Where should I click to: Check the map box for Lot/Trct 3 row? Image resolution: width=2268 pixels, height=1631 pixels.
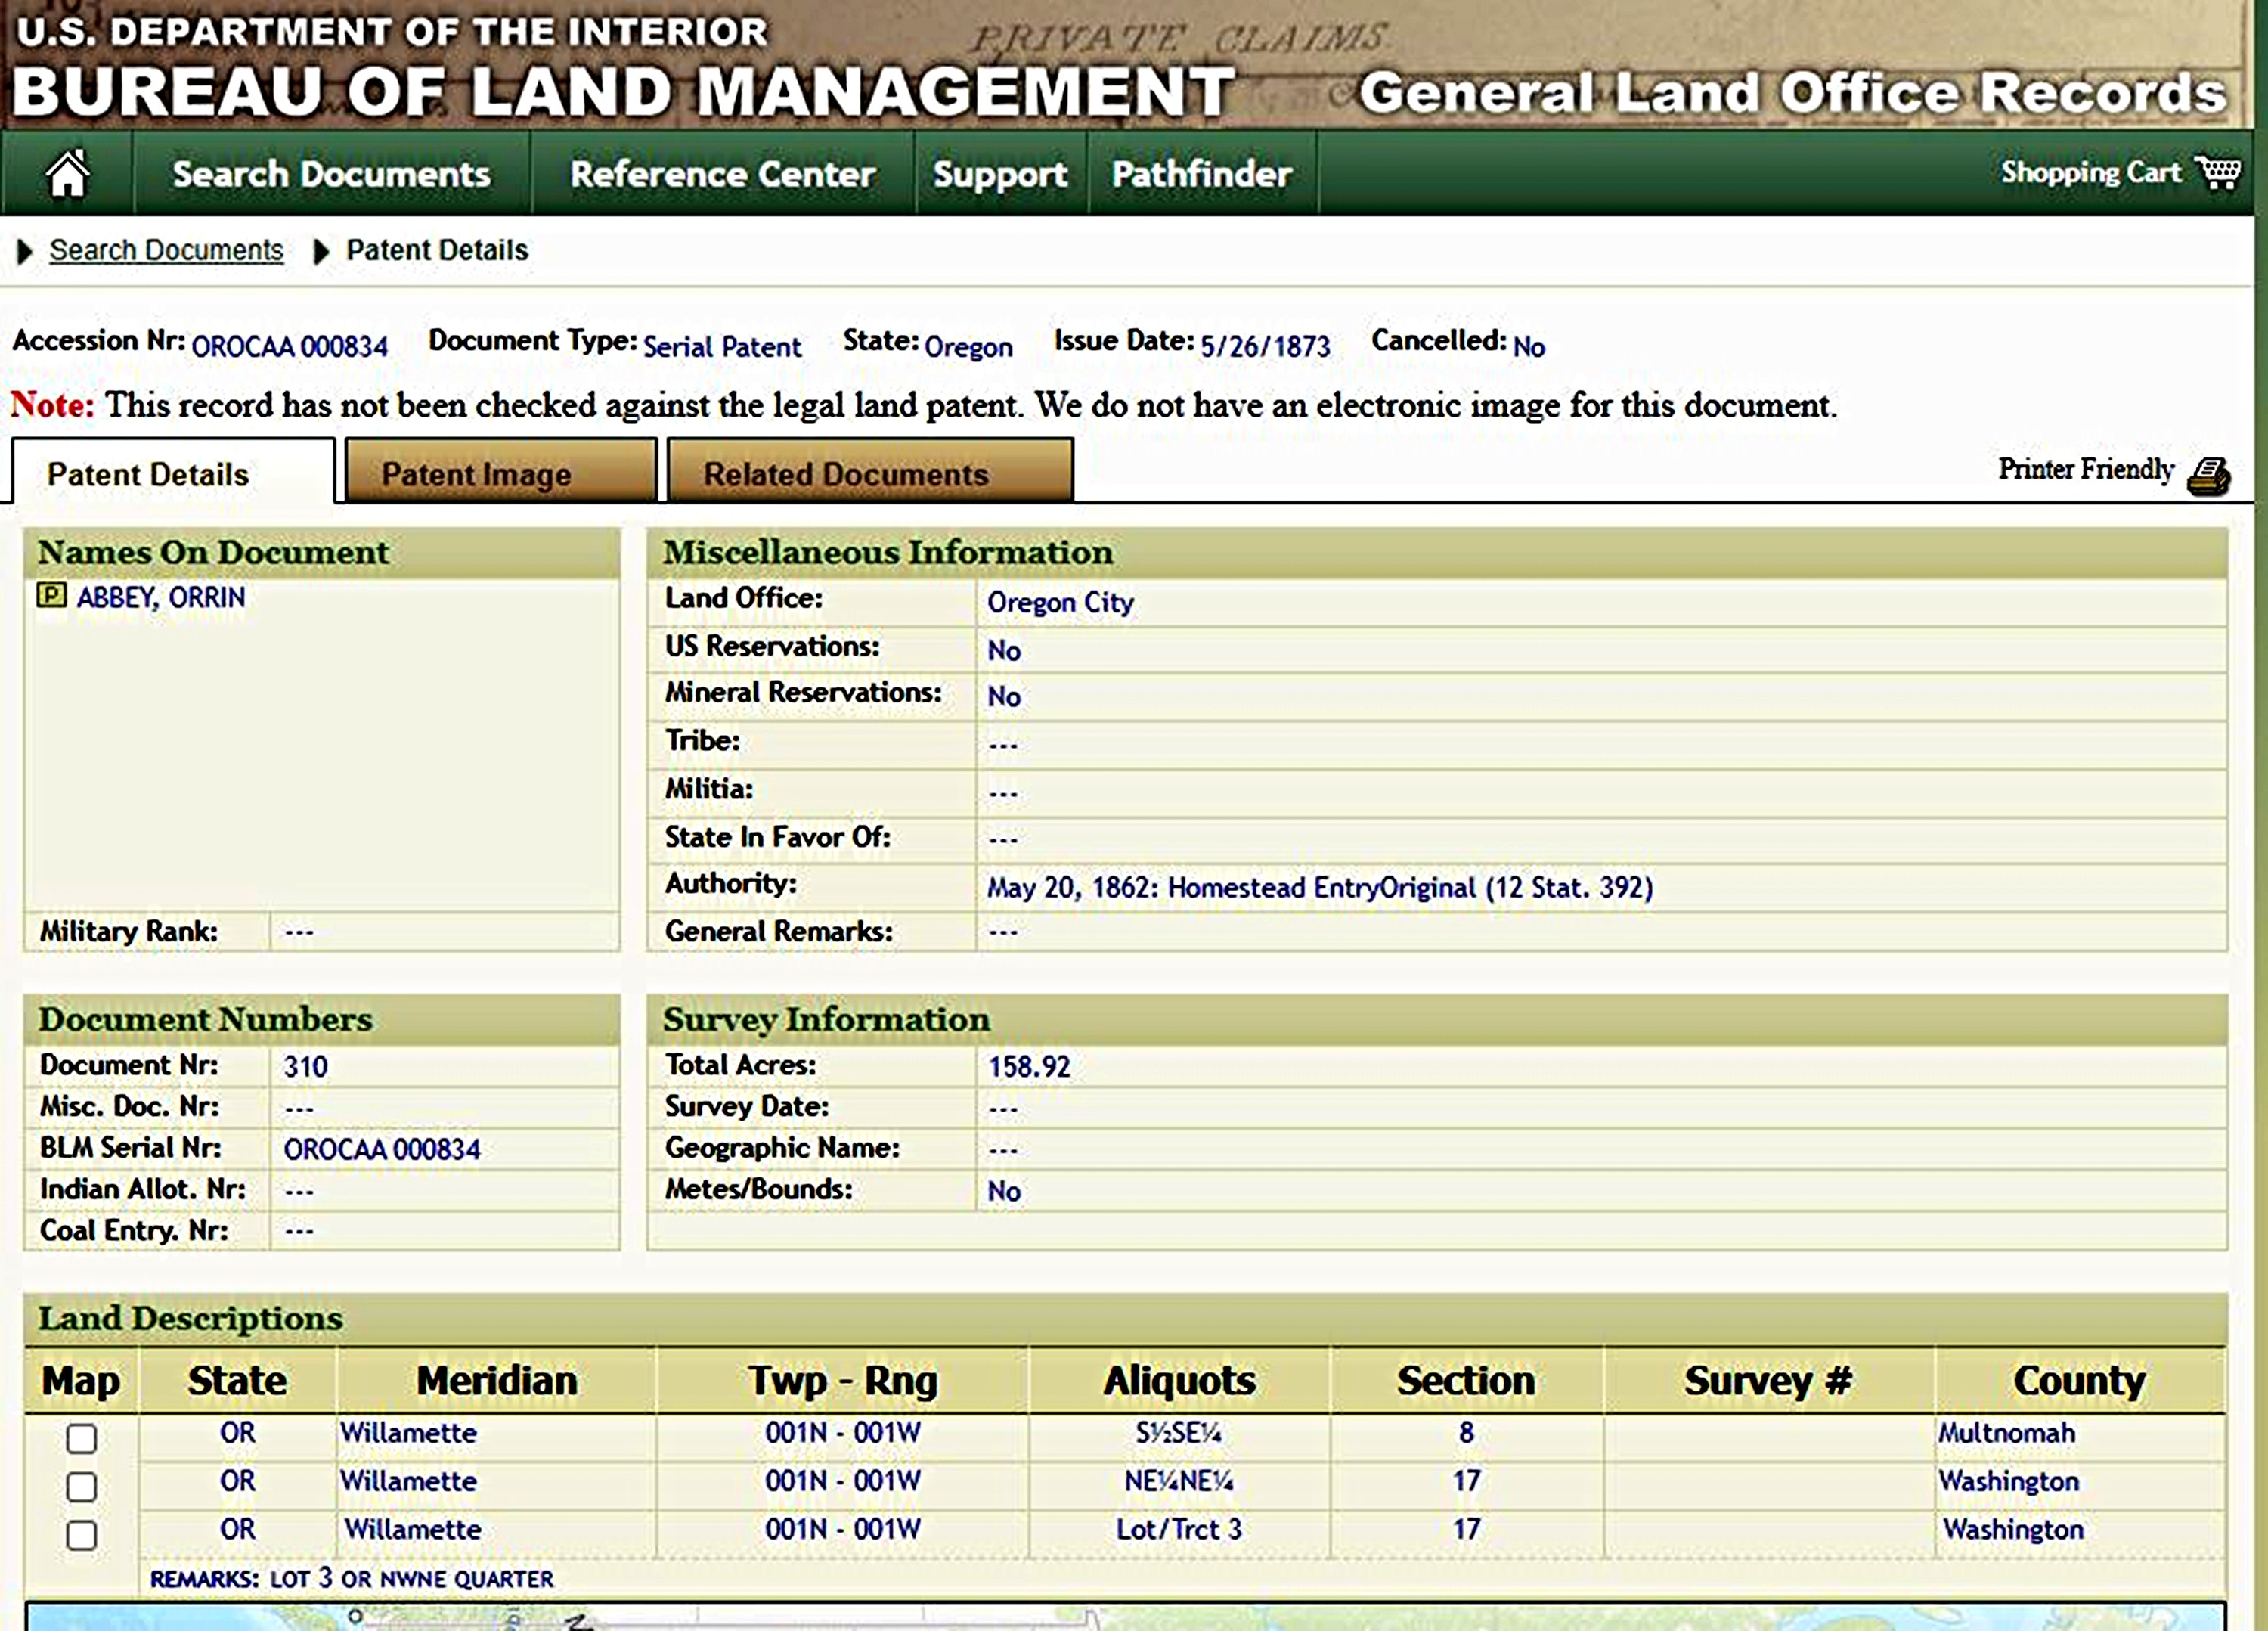[x=81, y=1534]
